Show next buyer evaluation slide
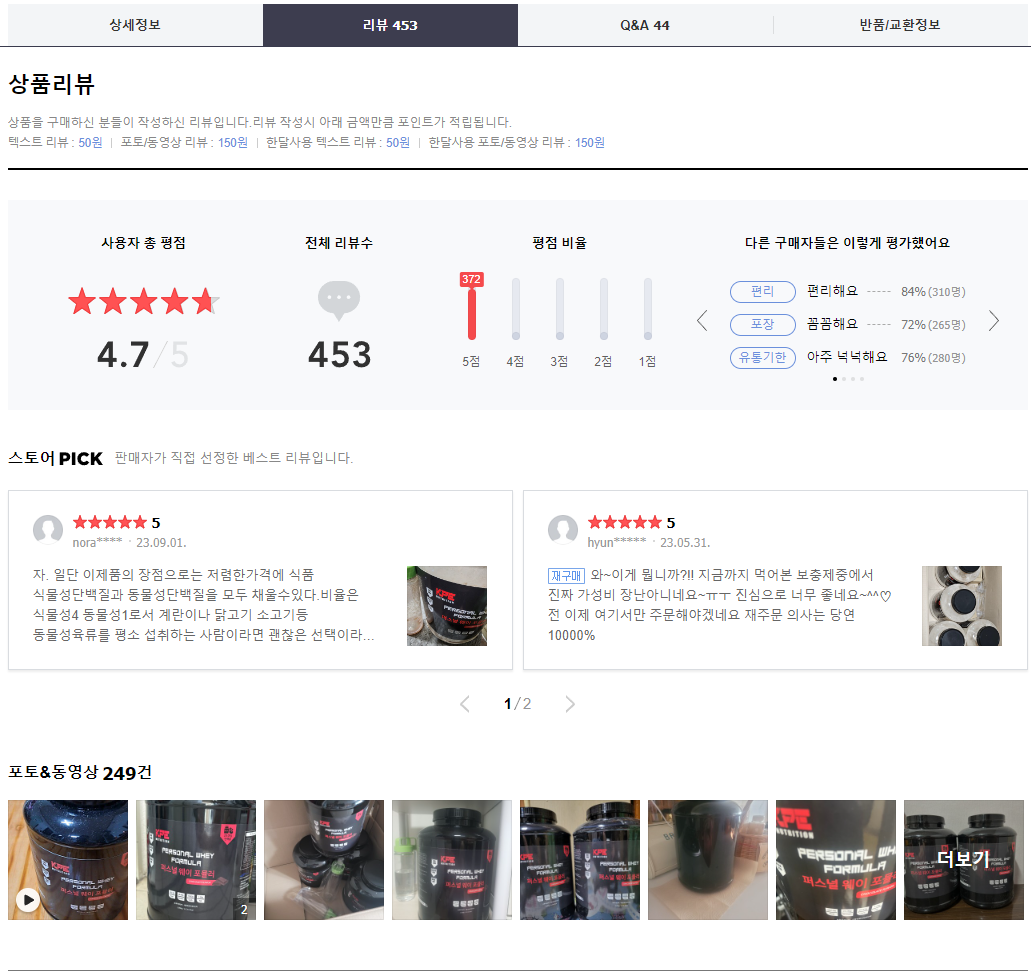This screenshot has width=1031, height=975. tap(994, 321)
